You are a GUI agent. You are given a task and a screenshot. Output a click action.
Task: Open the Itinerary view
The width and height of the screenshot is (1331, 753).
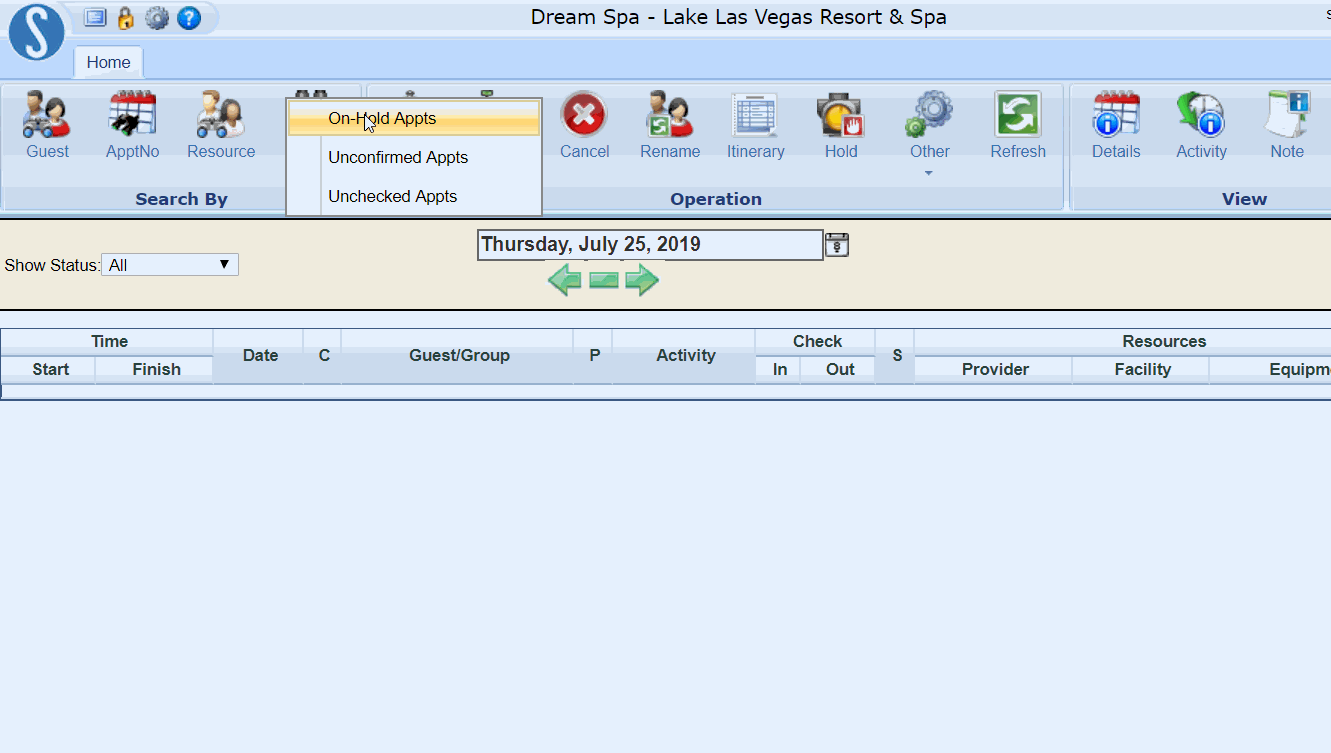pyautogui.click(x=755, y=123)
